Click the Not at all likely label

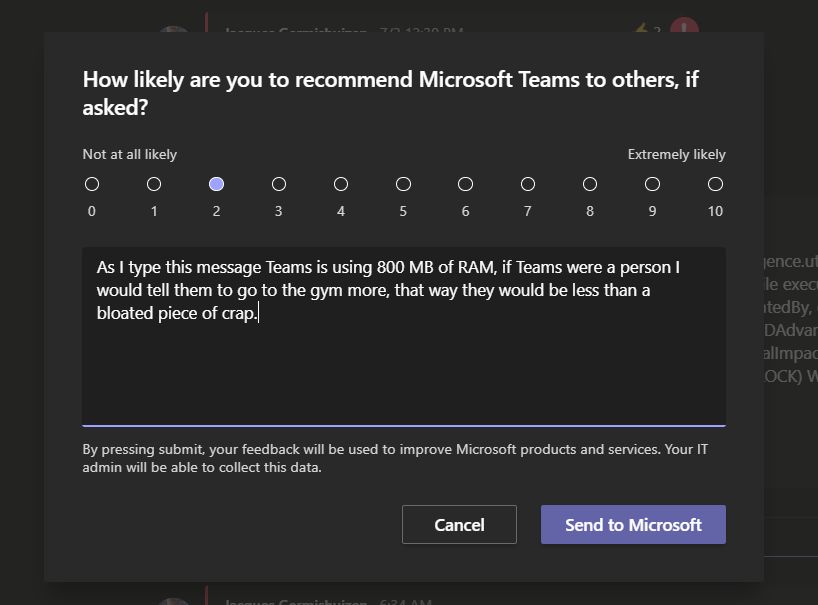coord(128,154)
